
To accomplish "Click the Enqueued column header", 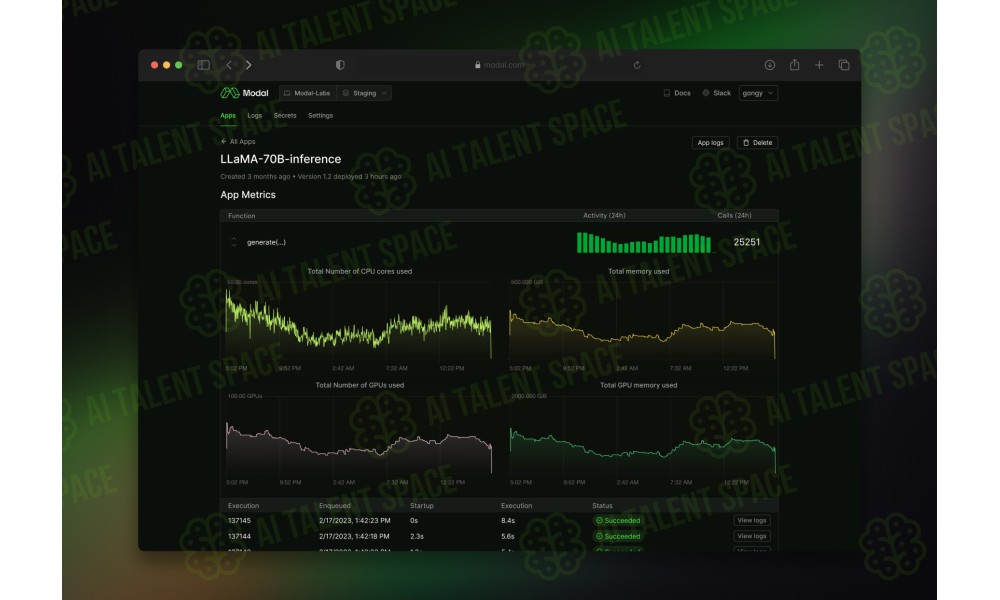I will point(335,506).
